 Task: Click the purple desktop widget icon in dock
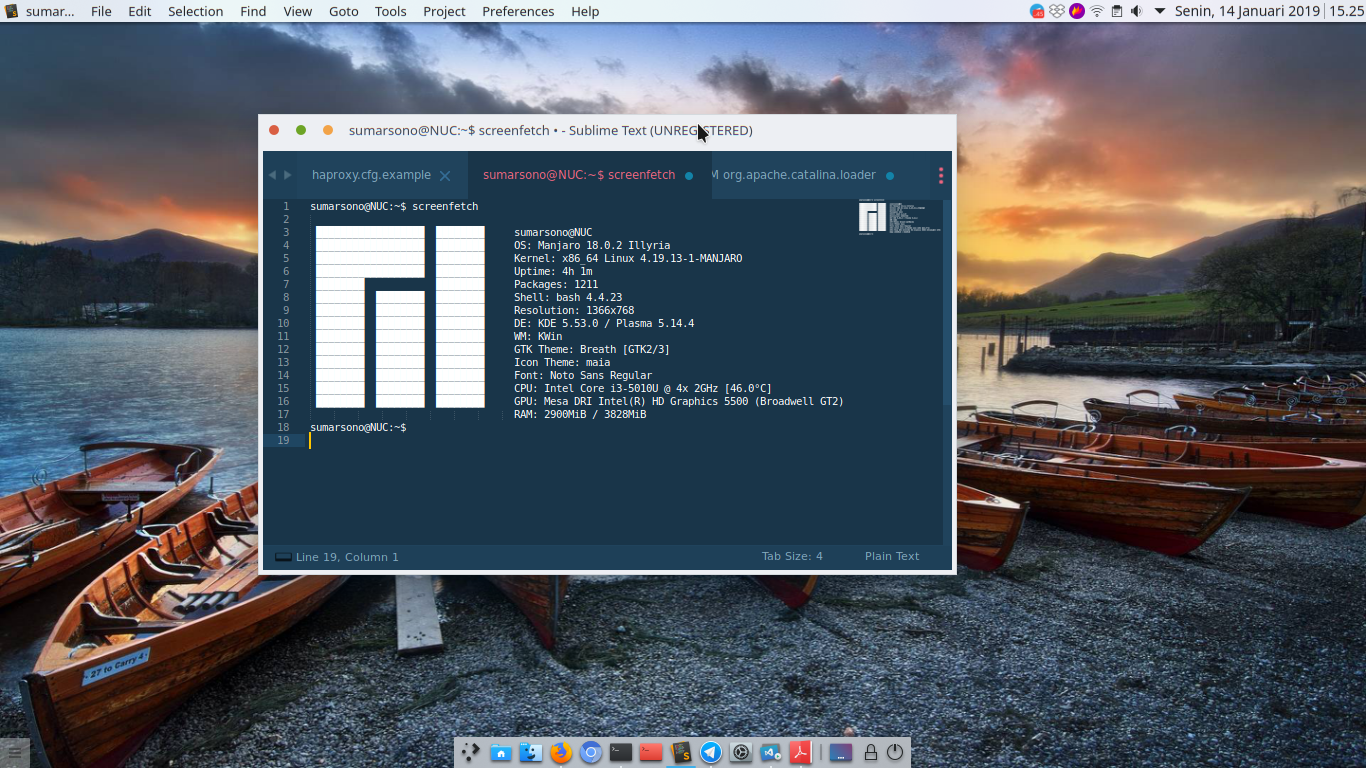pos(841,752)
